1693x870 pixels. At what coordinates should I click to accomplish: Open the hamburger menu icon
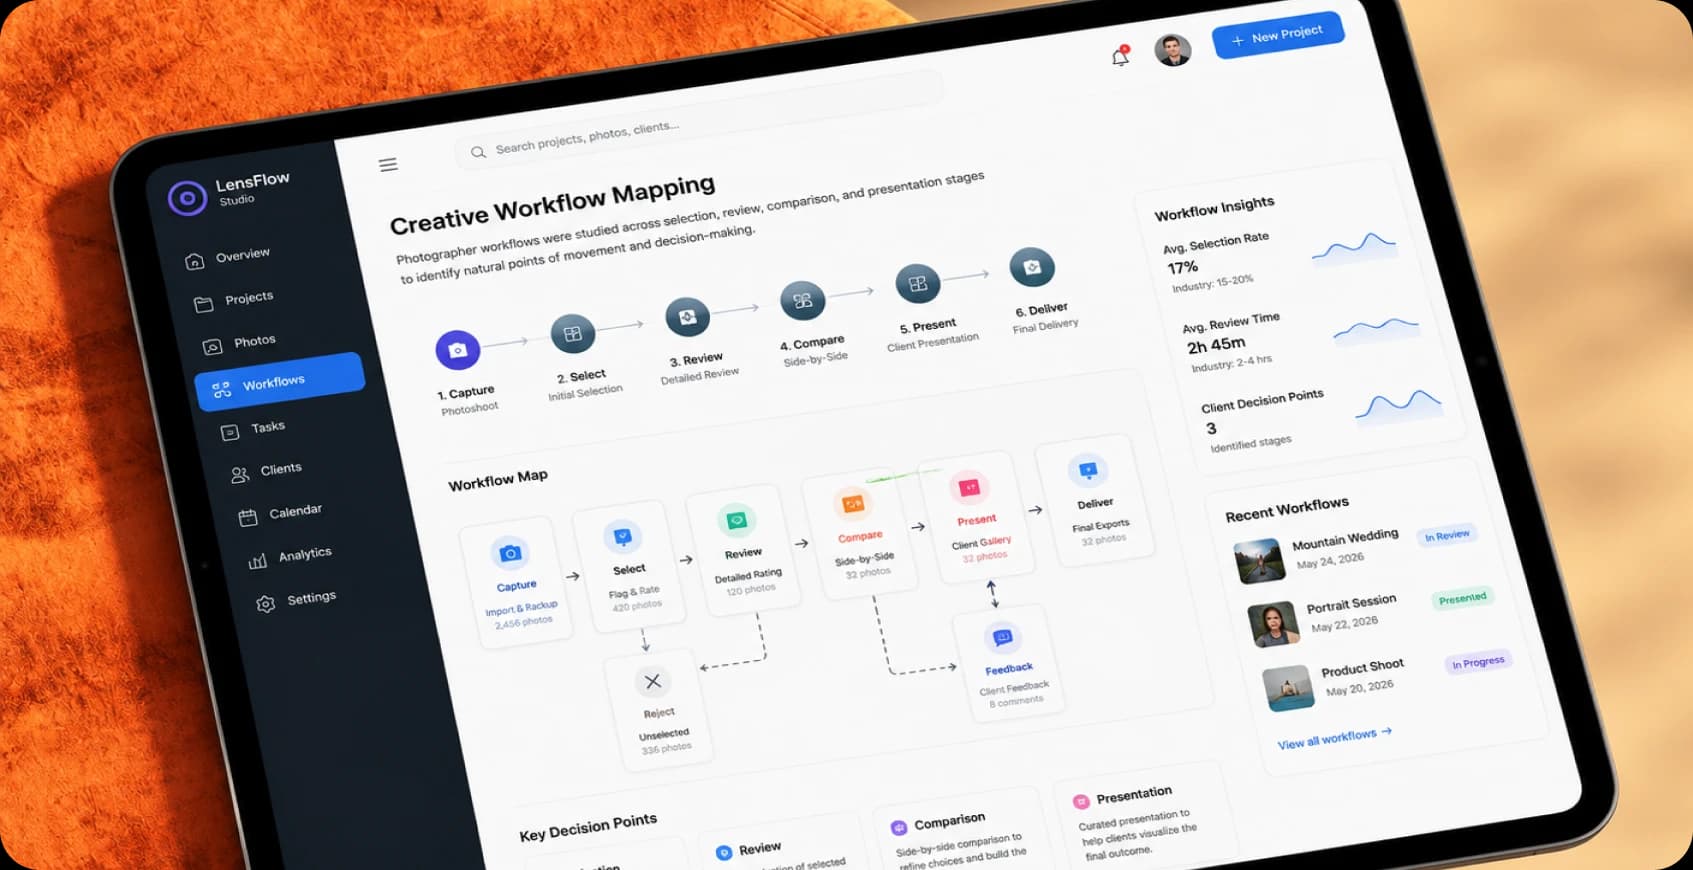(x=388, y=165)
